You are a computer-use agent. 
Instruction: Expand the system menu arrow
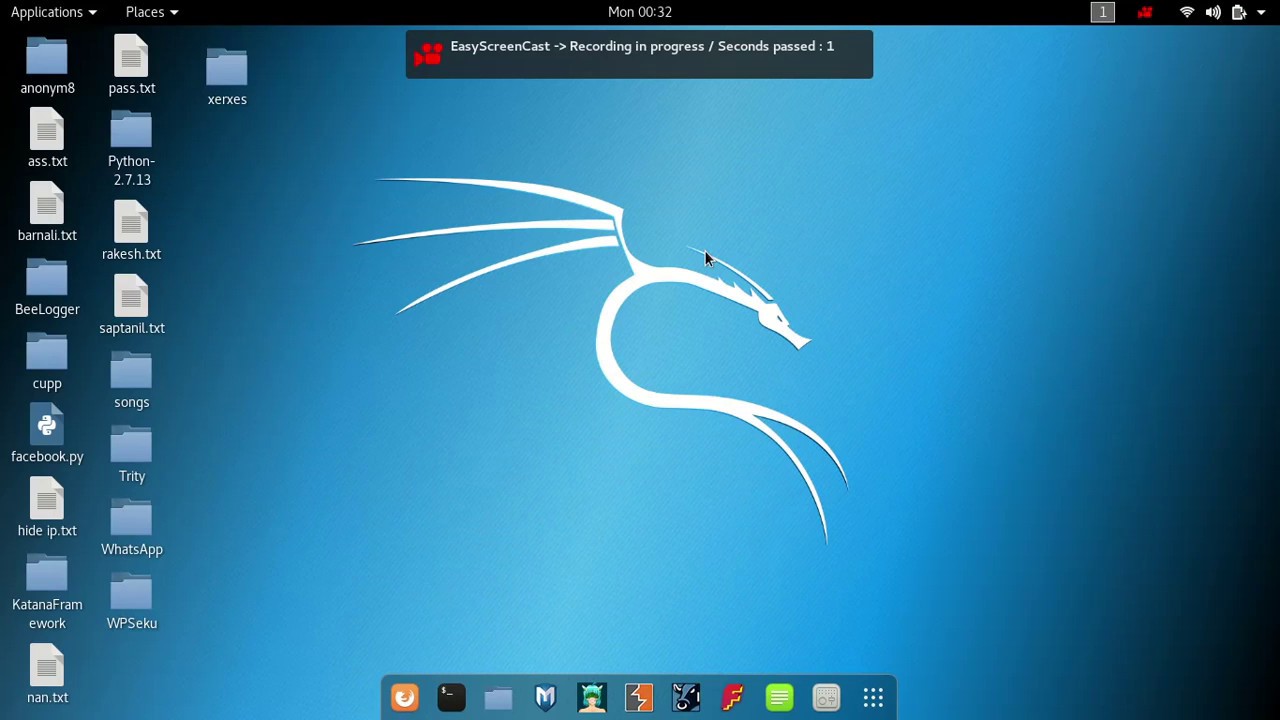(x=1262, y=12)
